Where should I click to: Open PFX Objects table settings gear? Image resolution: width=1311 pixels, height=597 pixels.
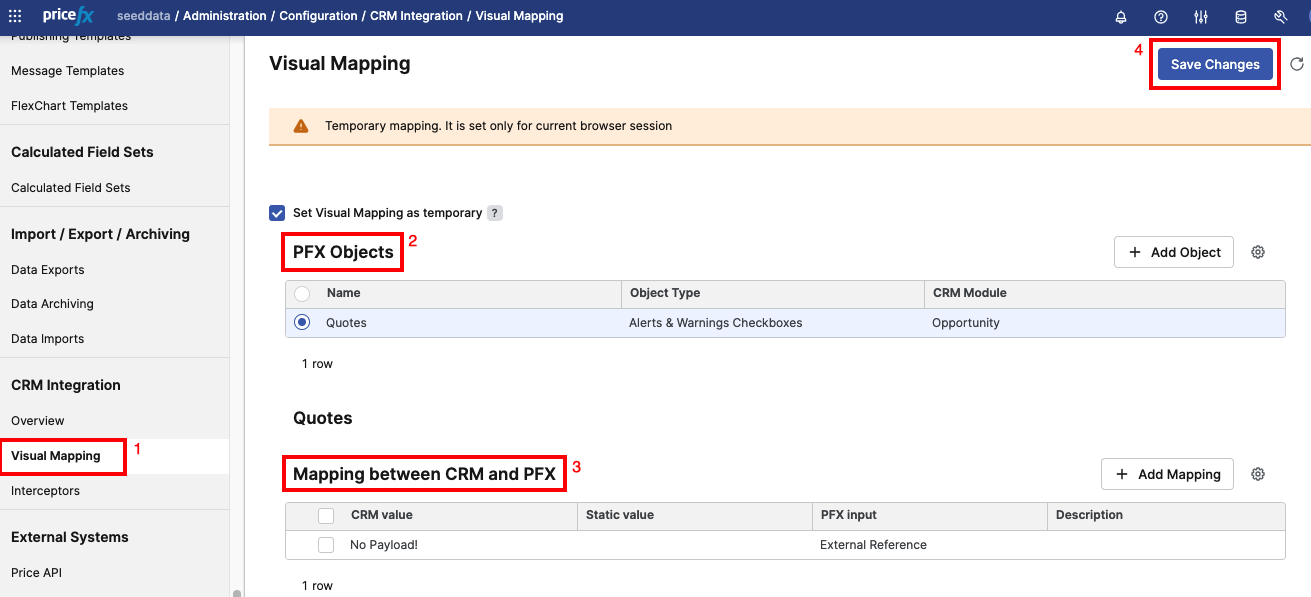pyautogui.click(x=1258, y=252)
